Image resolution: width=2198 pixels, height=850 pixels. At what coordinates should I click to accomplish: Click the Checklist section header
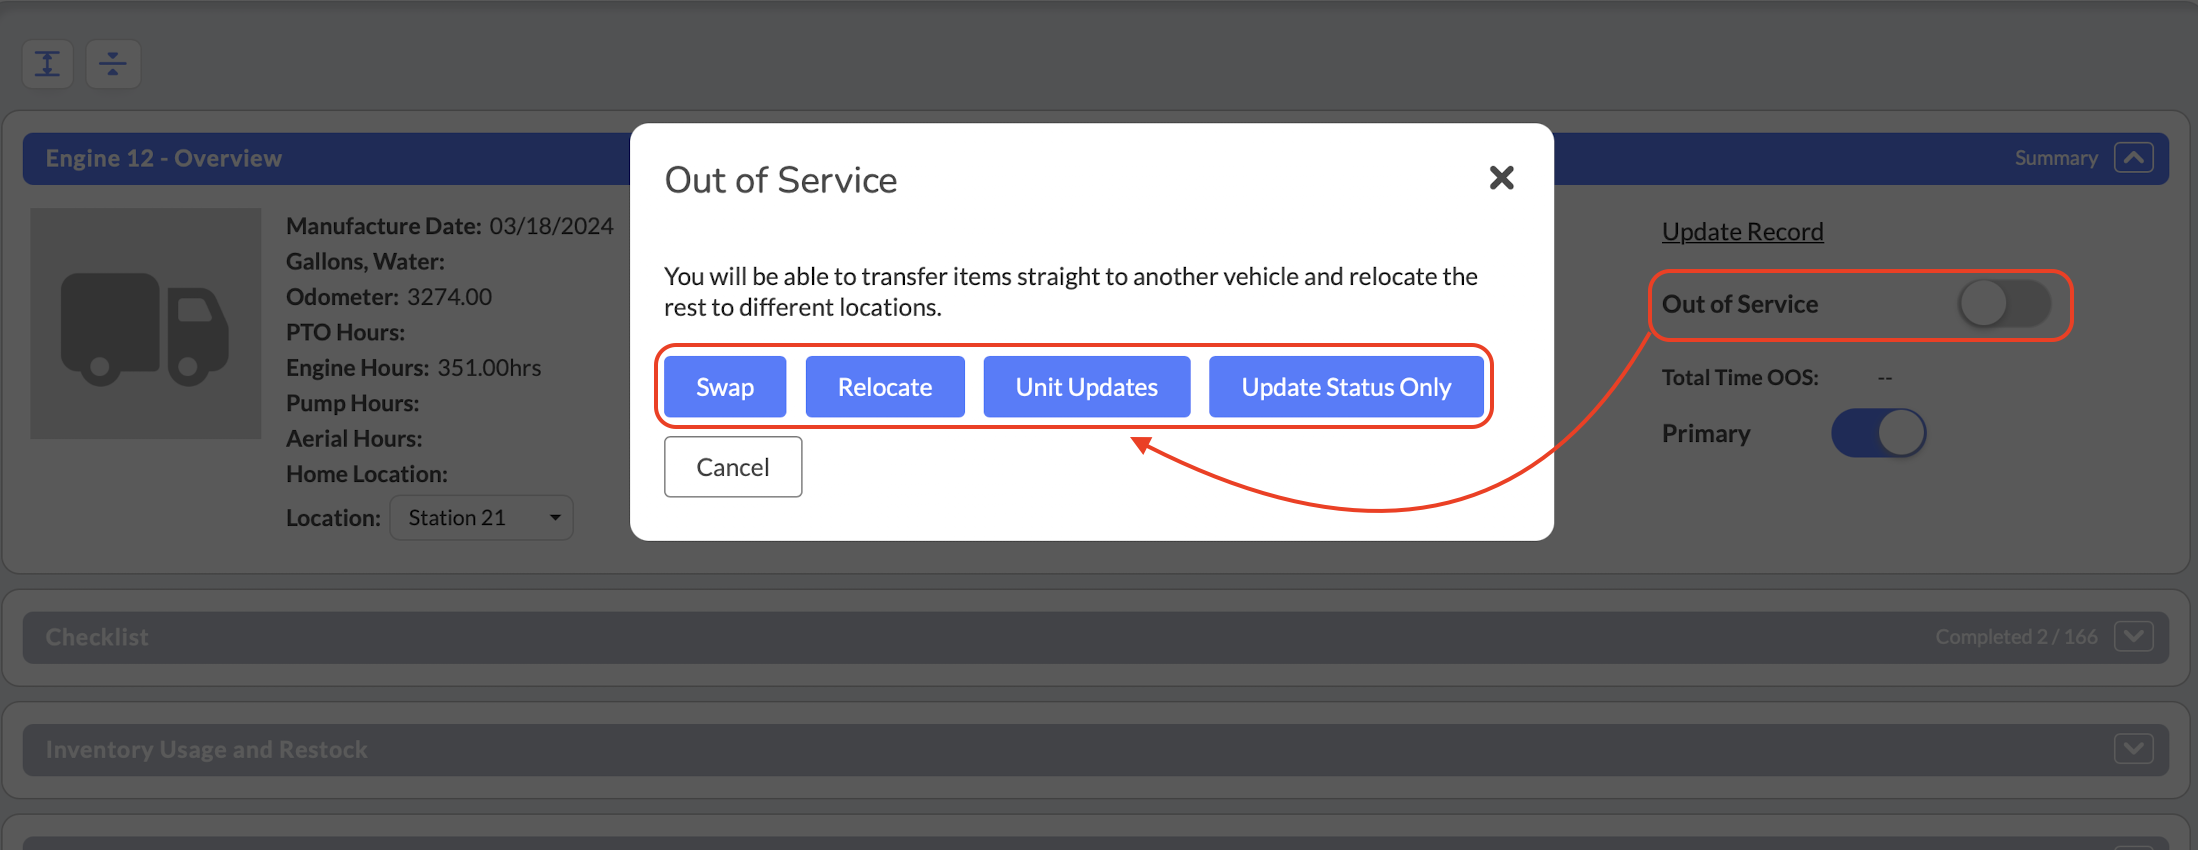pyautogui.click(x=97, y=637)
